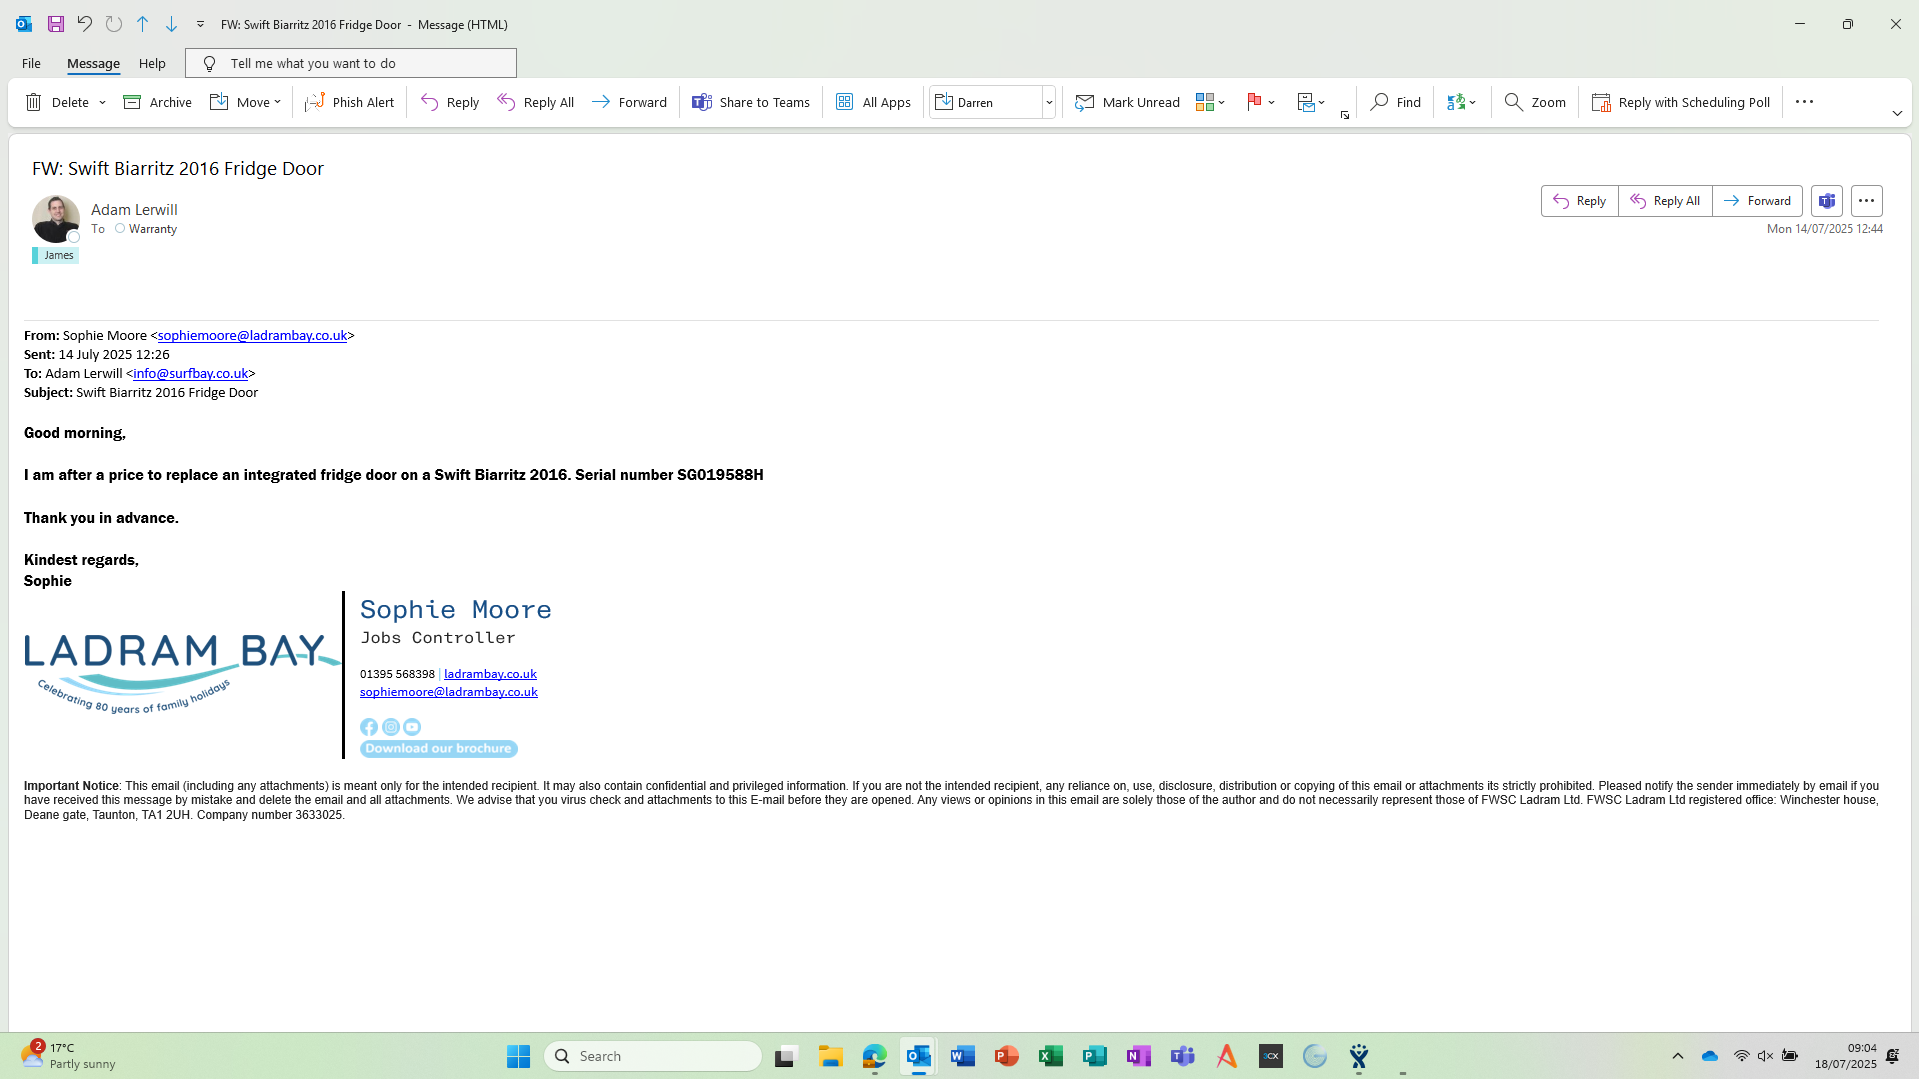Open the File menu
Viewport: 1919px width, 1079px height.
coord(31,63)
